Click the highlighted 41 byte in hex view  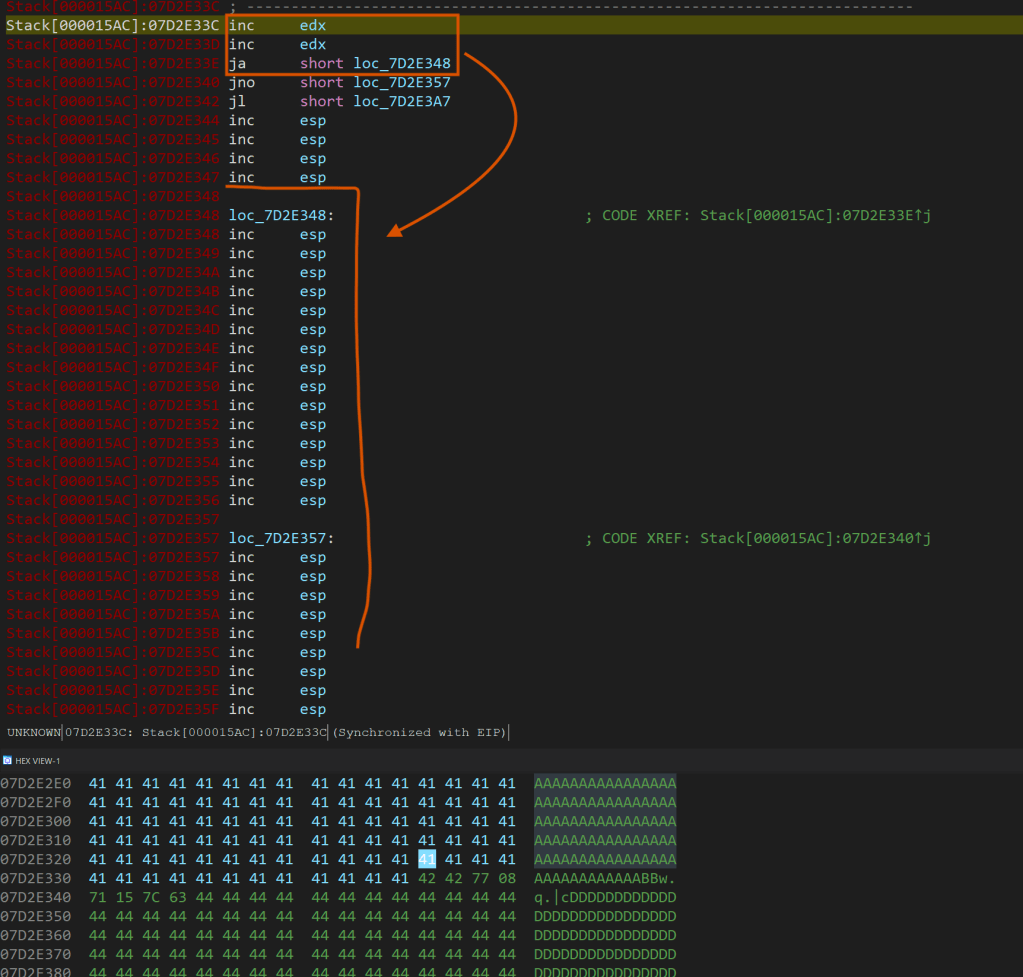pos(427,859)
